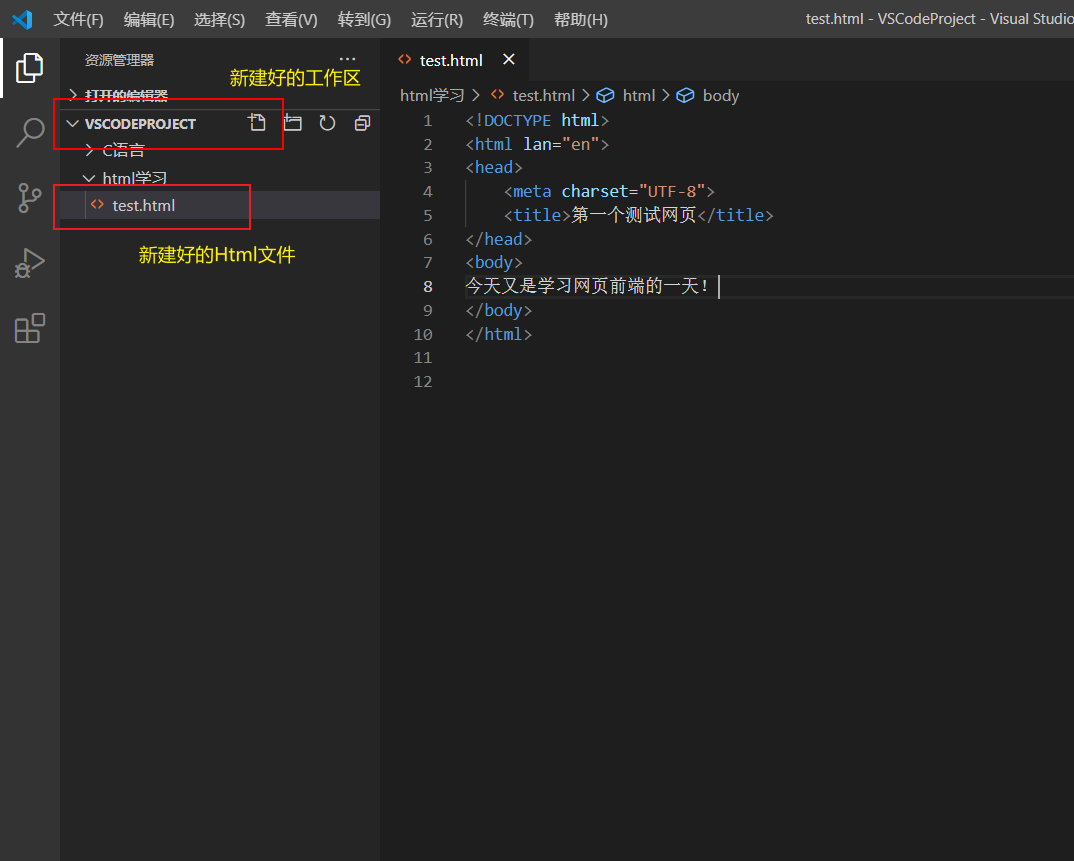1074x861 pixels.
Task: Open the 文件(F) menu
Action: click(x=78, y=19)
